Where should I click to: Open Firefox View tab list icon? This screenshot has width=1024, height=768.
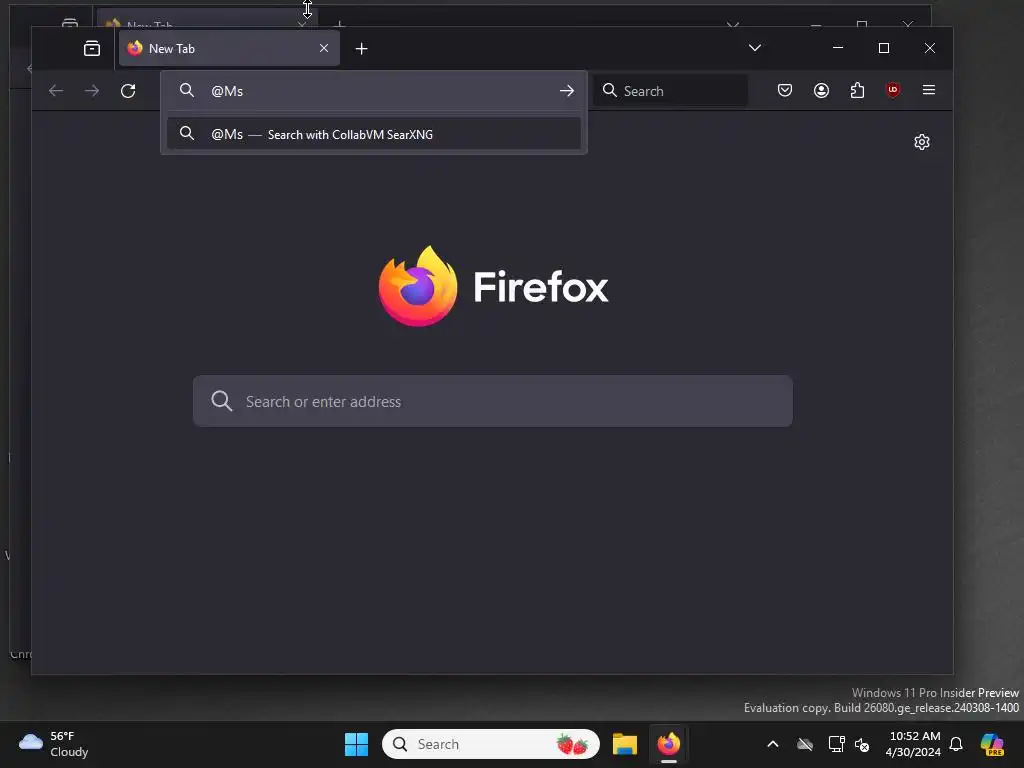(92, 48)
